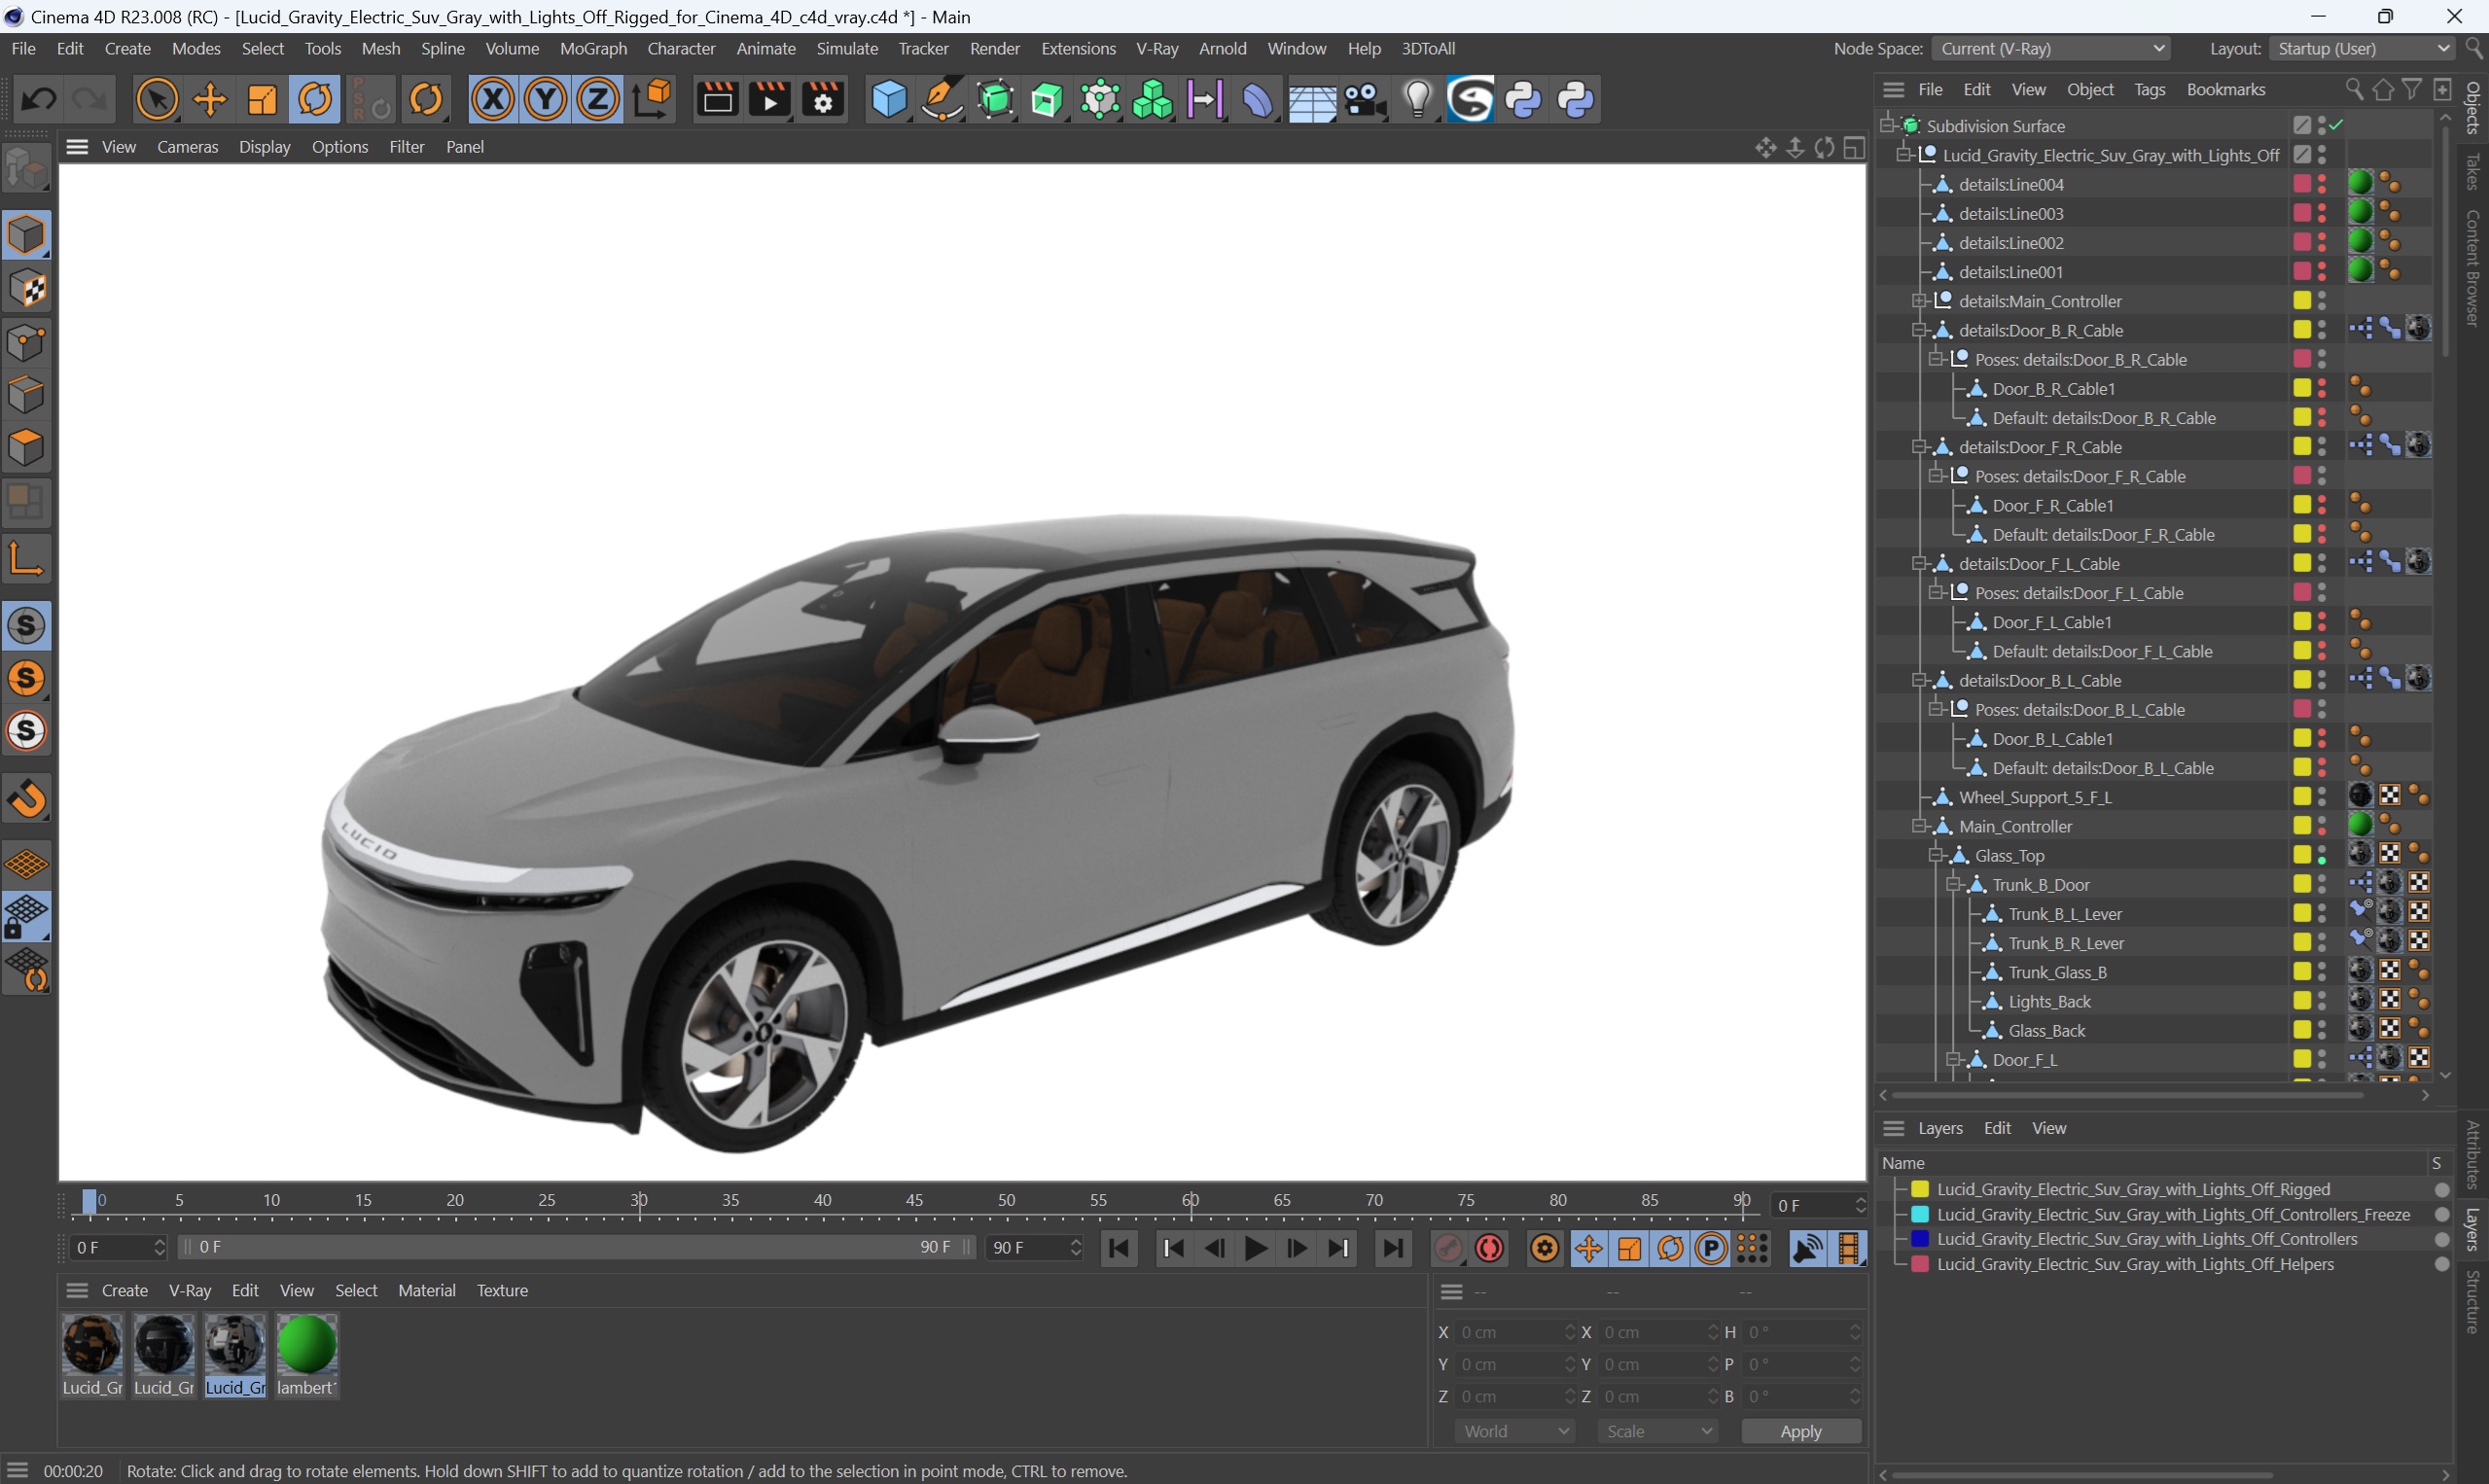Add a Camera object
Viewport: 2489px width, 1484px height.
click(1365, 99)
